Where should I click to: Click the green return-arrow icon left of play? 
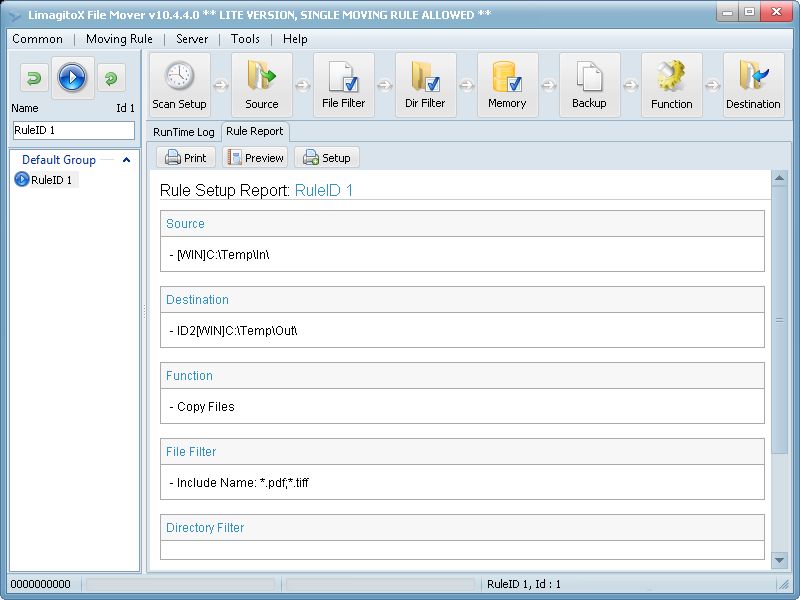[x=34, y=78]
